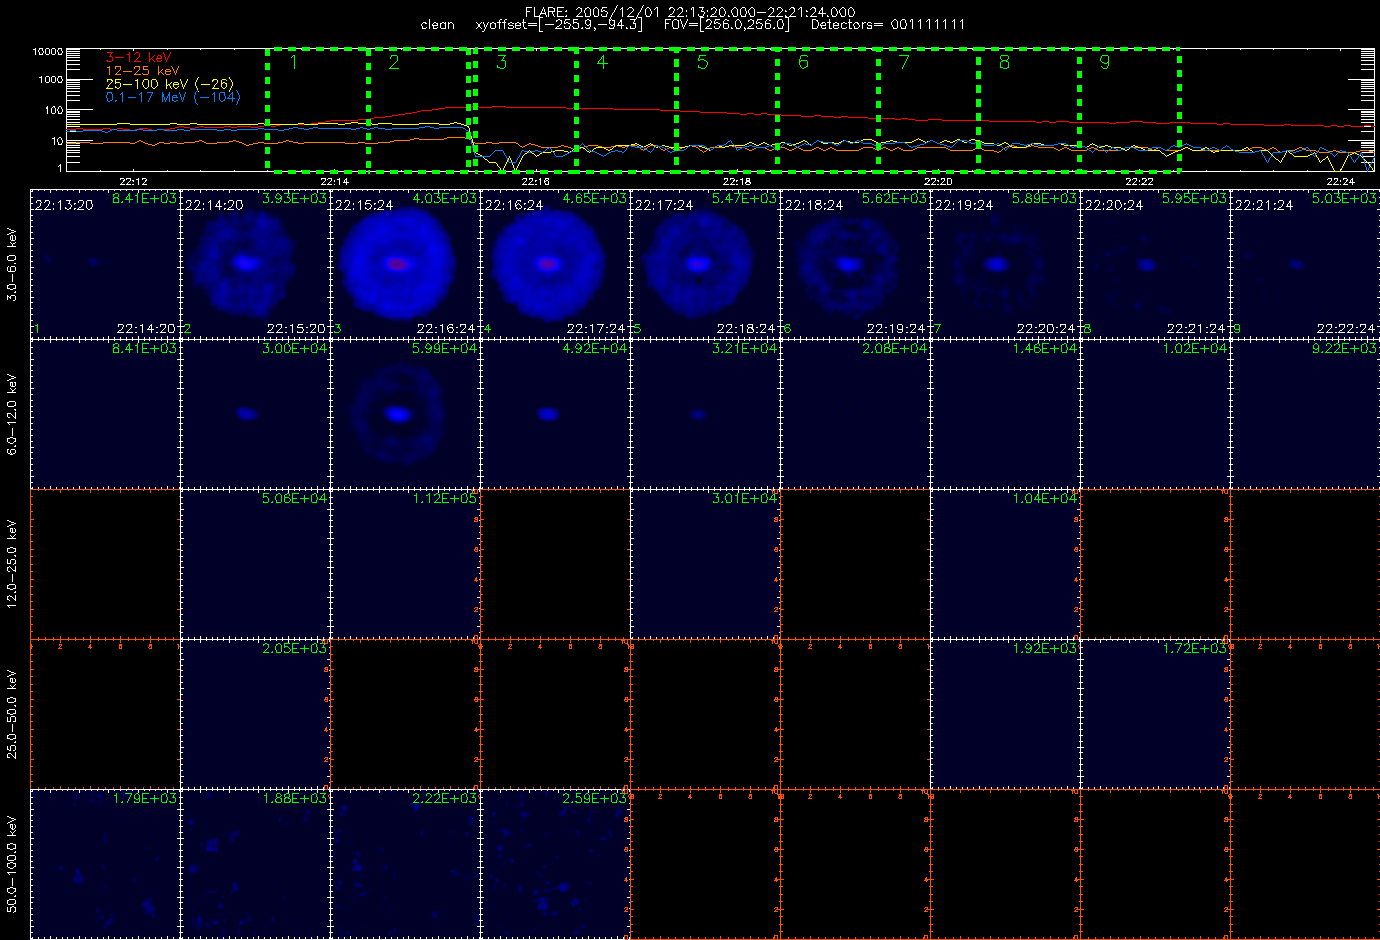The width and height of the screenshot is (1380, 940).
Task: Click the word clean in the header
Action: coord(437,24)
